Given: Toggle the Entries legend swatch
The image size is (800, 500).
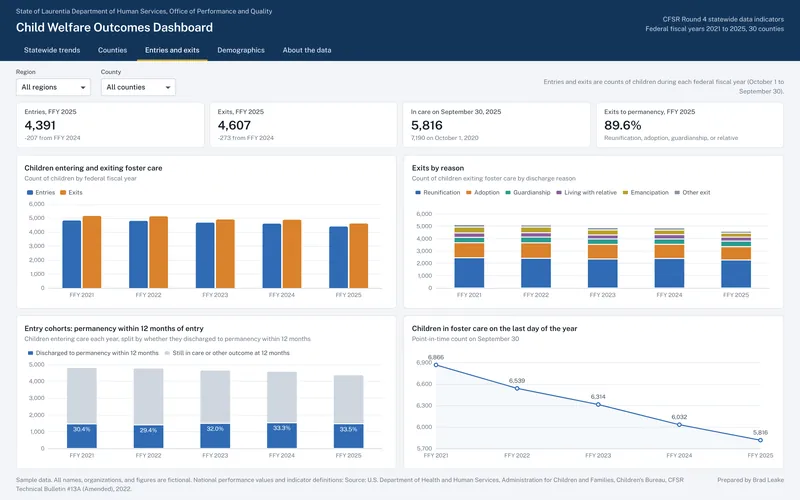Looking at the screenshot, I should tap(30, 192).
